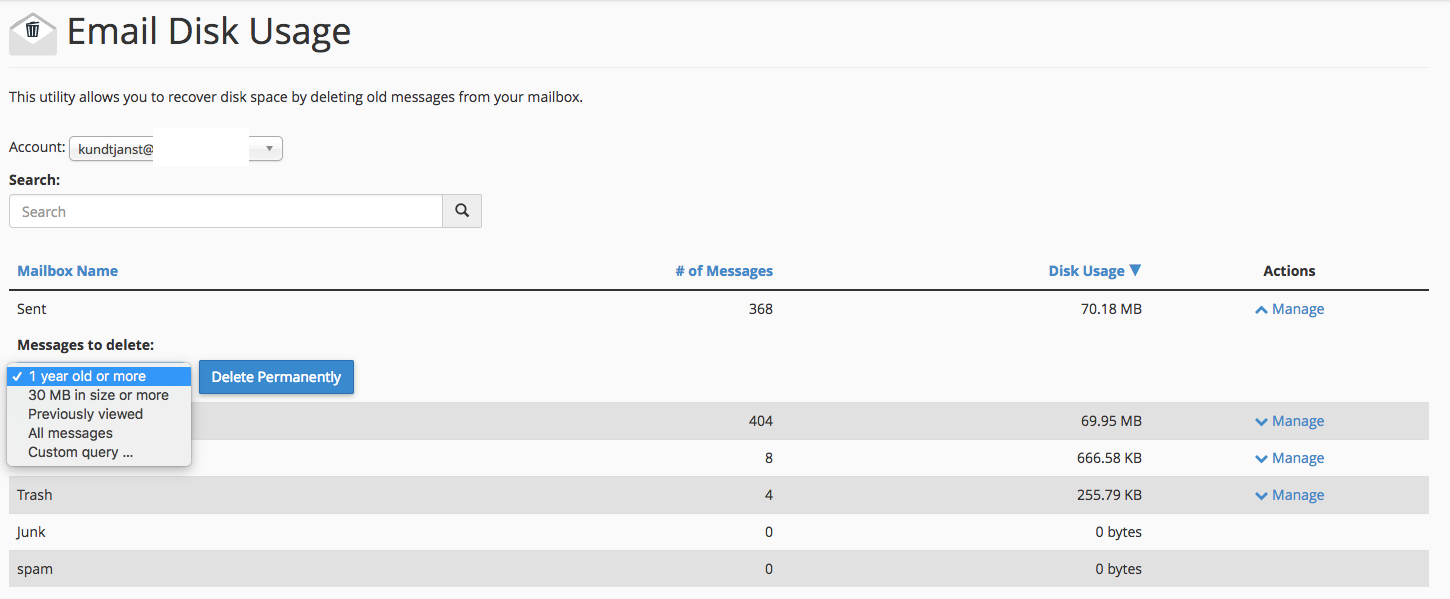
Task: Click the Delete Permanently button
Action: click(276, 377)
